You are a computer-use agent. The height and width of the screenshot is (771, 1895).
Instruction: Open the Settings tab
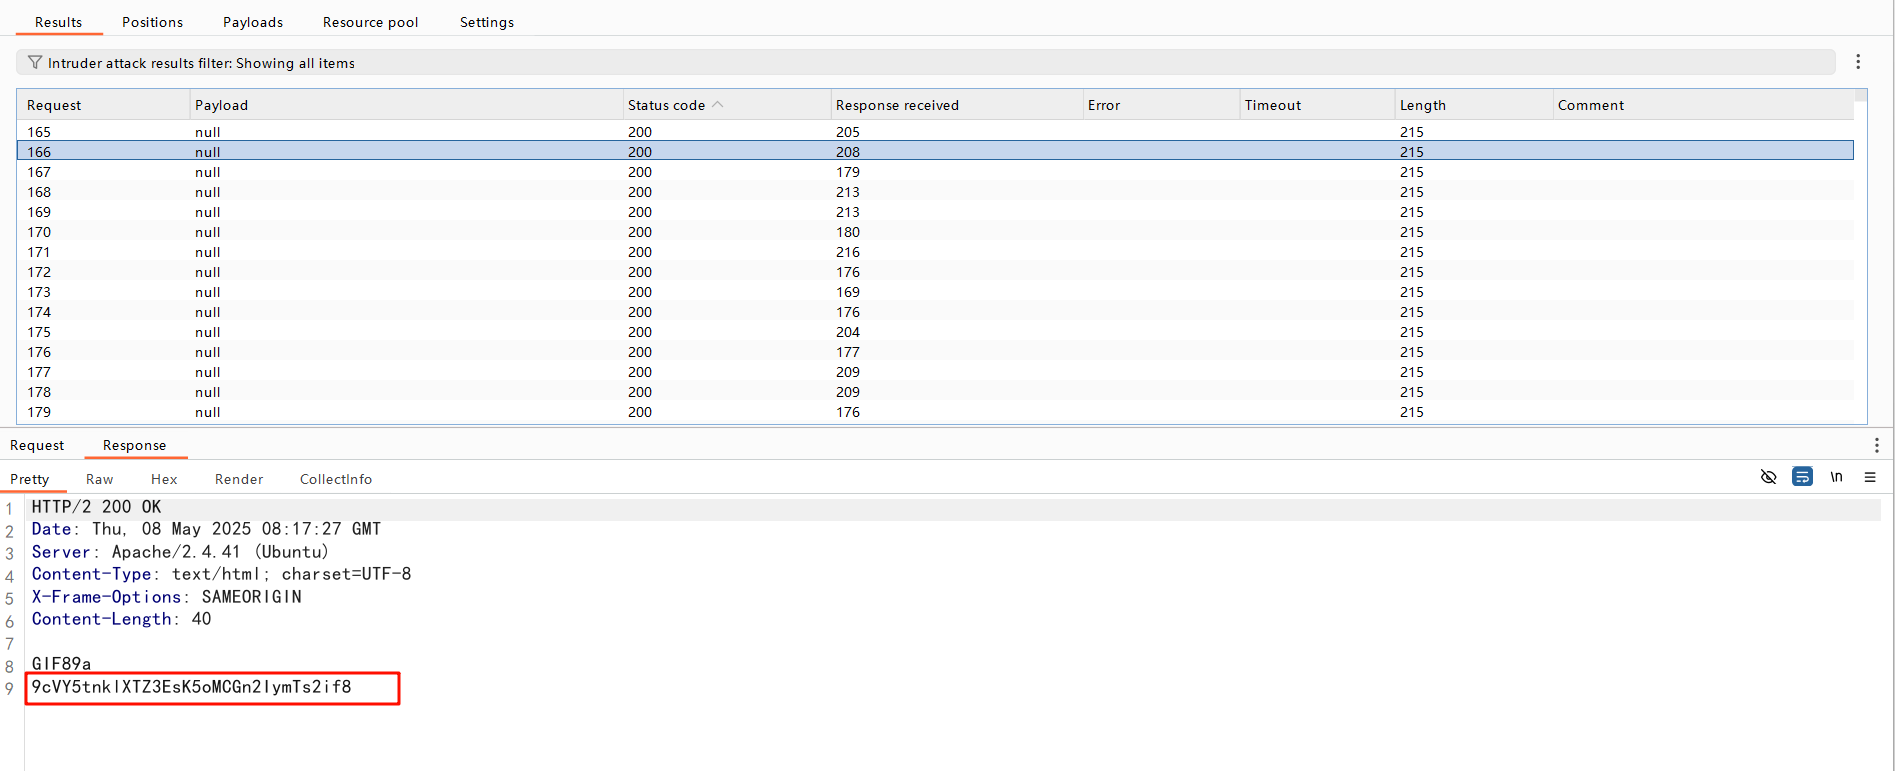coord(486,22)
